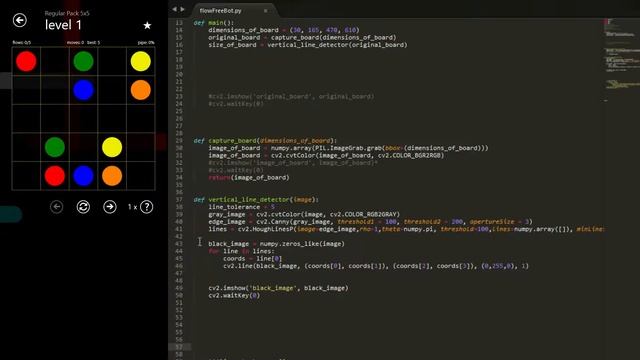Select the orange dot in the bottom row
640x360 pixels.
(x=112, y=176)
